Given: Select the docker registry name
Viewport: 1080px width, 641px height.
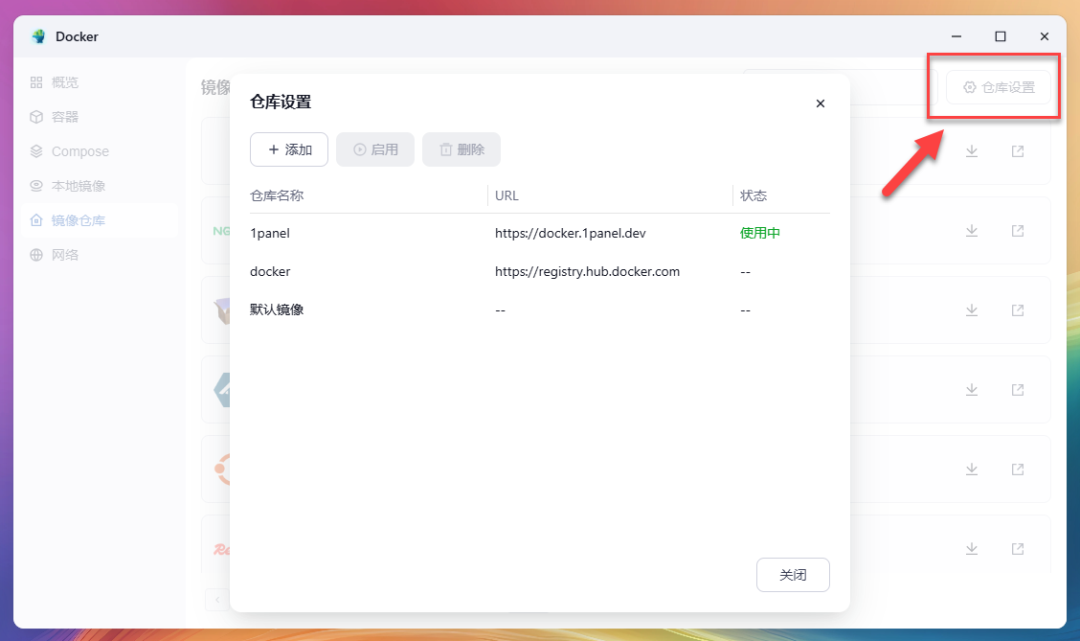Looking at the screenshot, I should point(270,271).
